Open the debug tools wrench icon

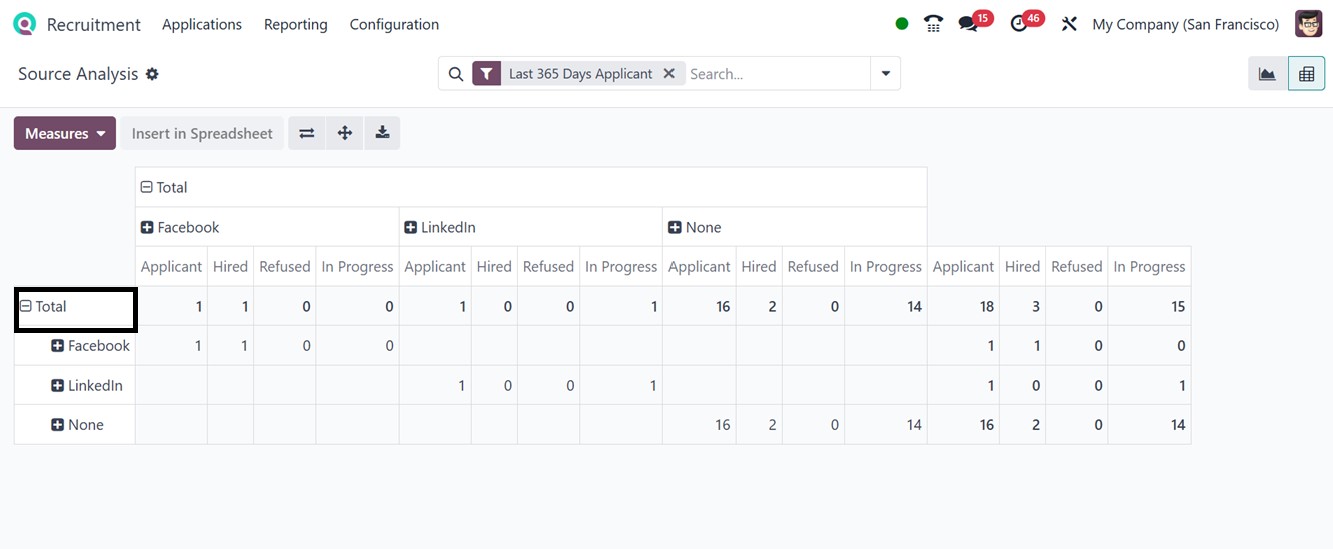pos(1069,24)
